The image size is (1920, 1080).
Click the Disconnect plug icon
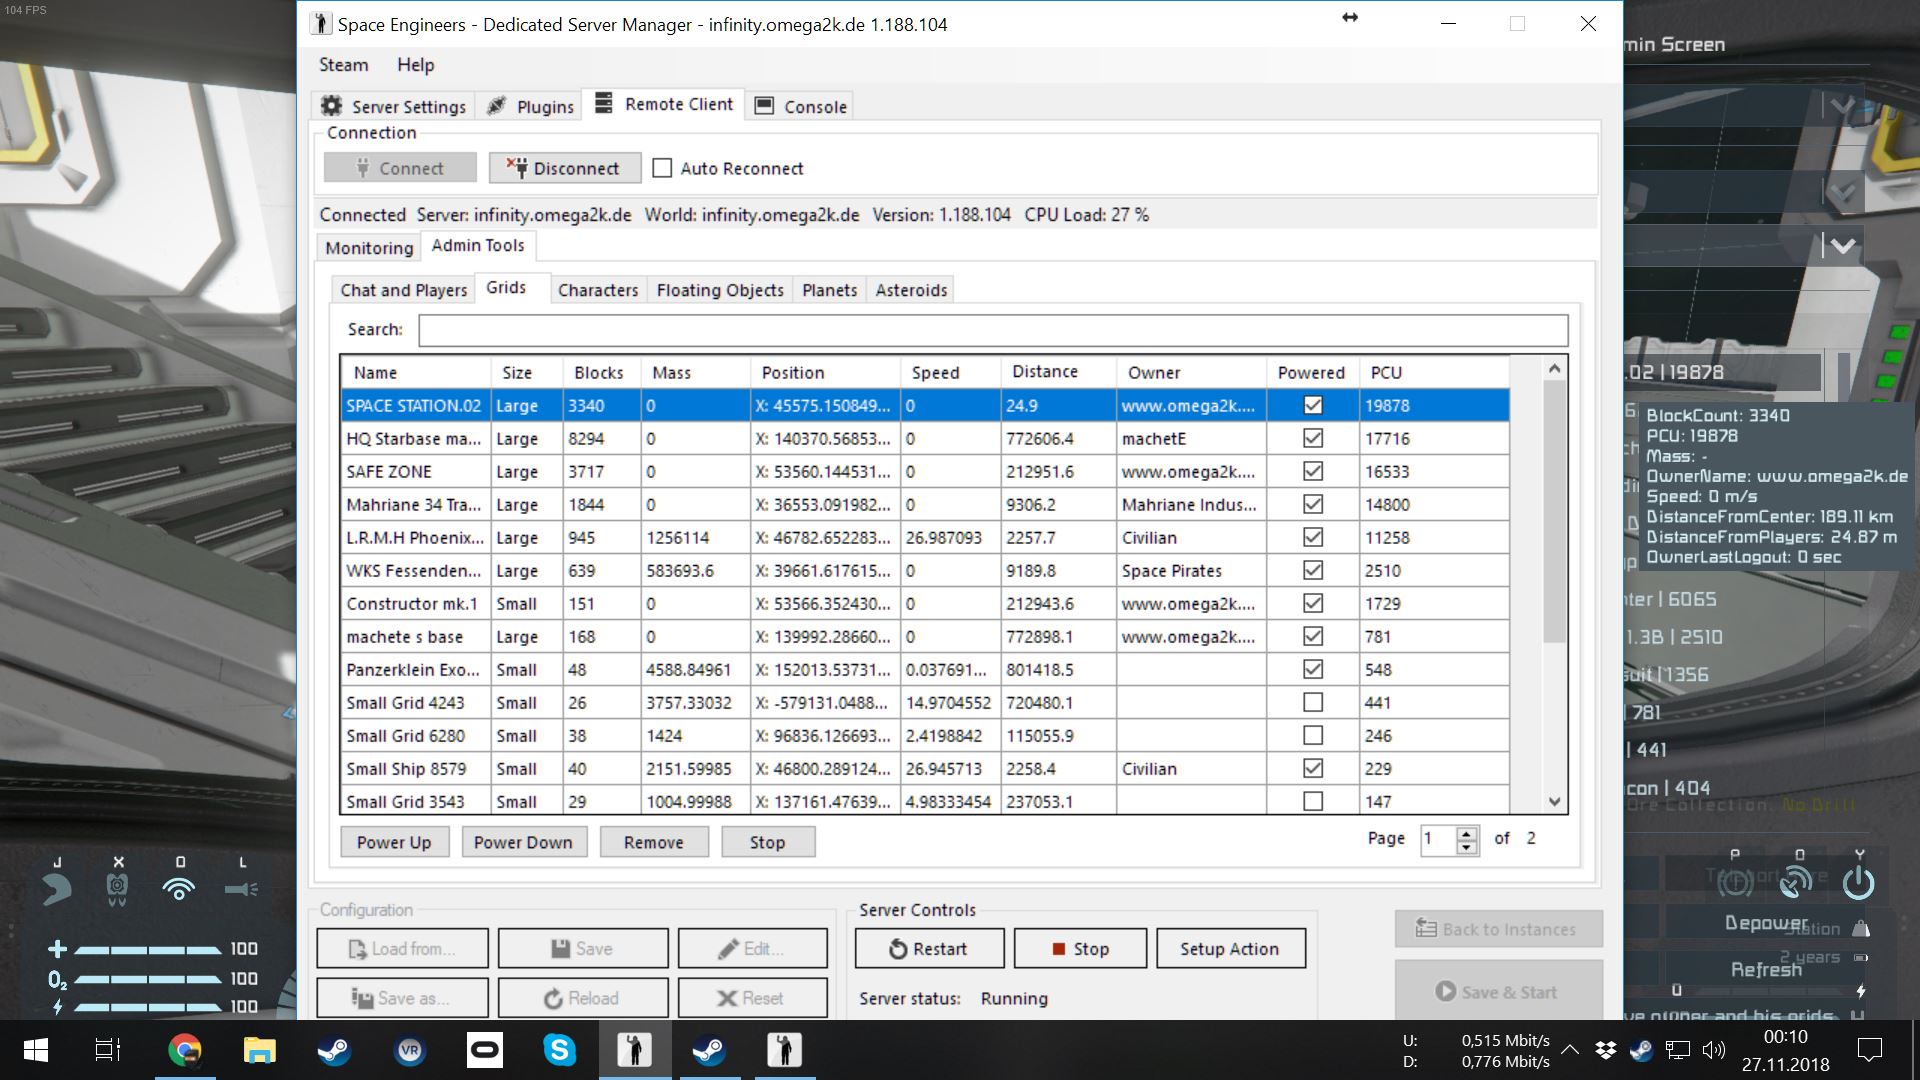pos(516,168)
